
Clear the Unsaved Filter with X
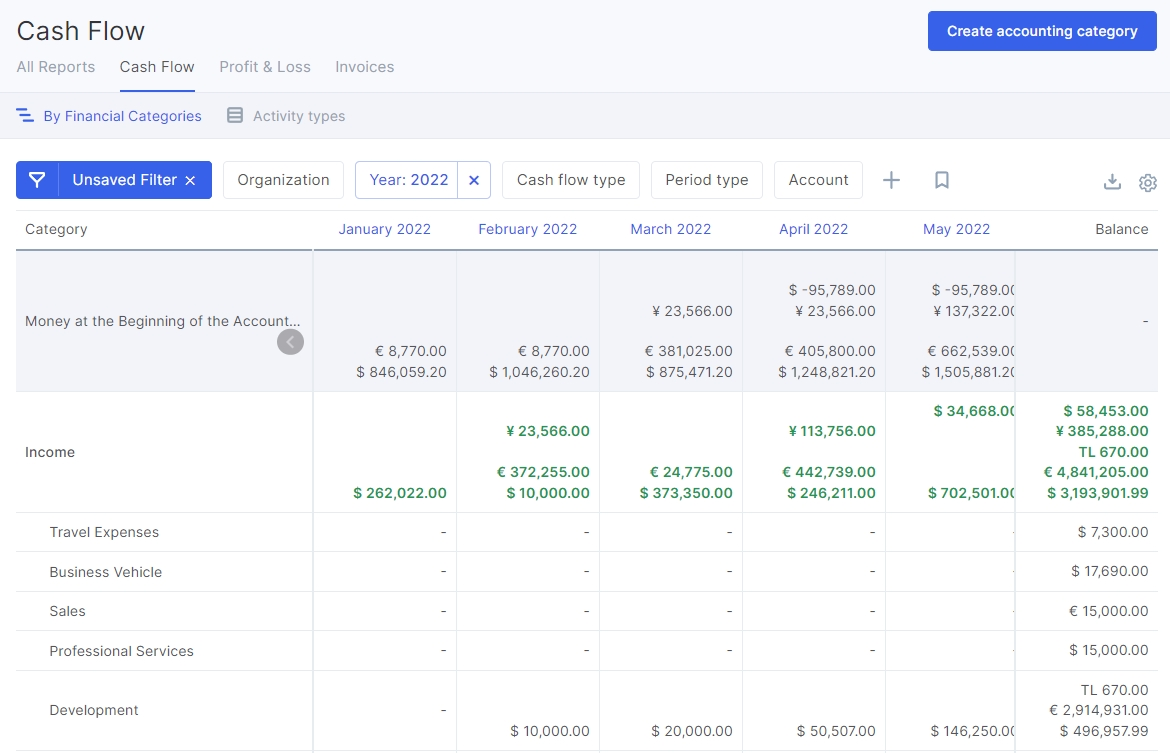pyautogui.click(x=190, y=181)
